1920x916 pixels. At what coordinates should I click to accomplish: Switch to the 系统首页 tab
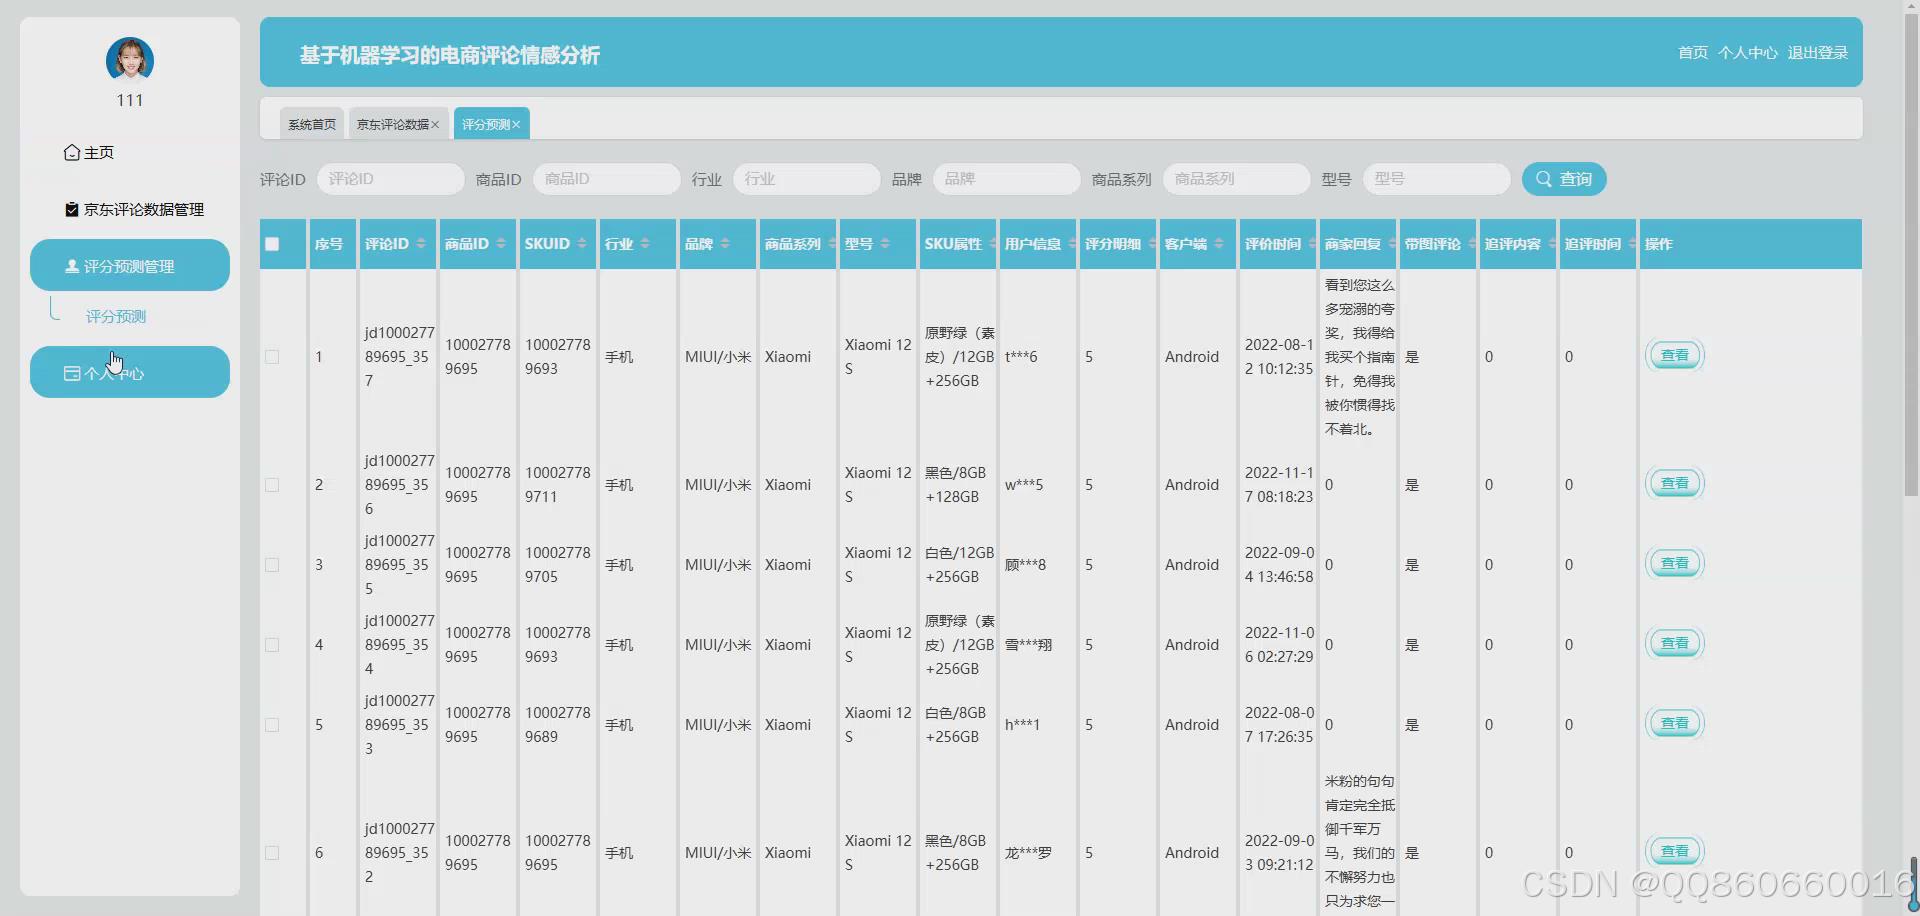pos(312,124)
